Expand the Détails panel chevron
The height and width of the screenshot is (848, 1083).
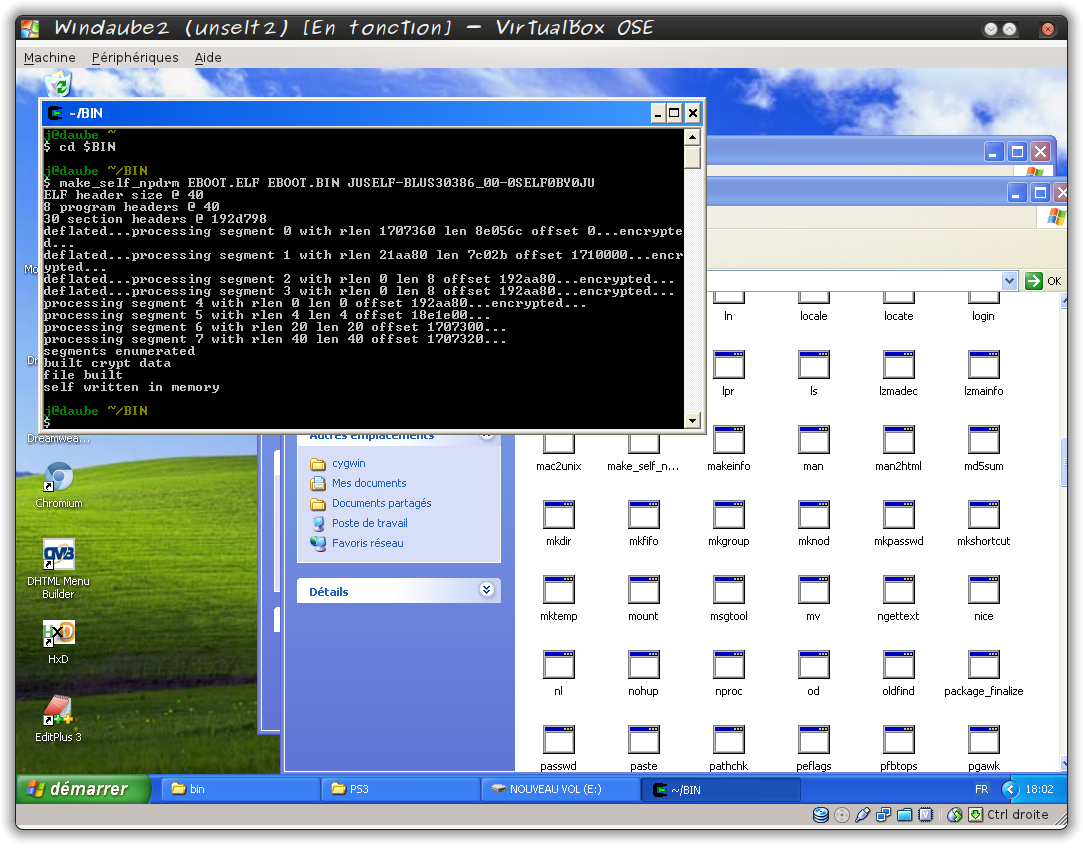pos(487,590)
